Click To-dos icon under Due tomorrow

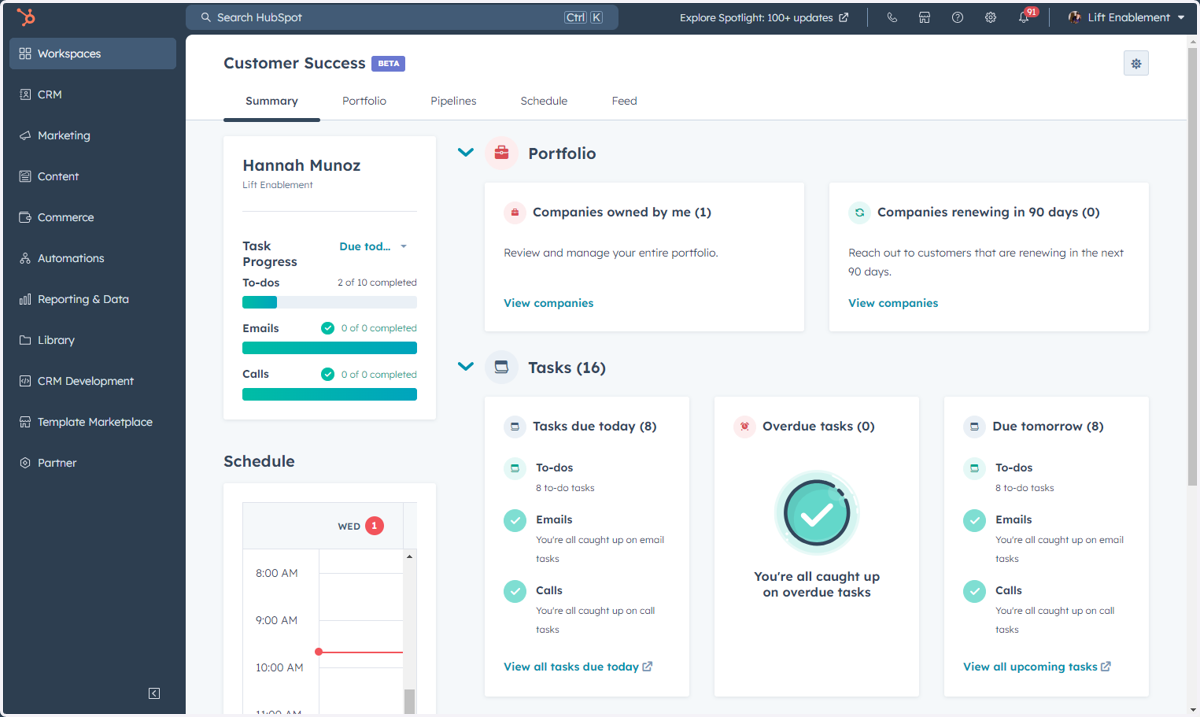(975, 468)
